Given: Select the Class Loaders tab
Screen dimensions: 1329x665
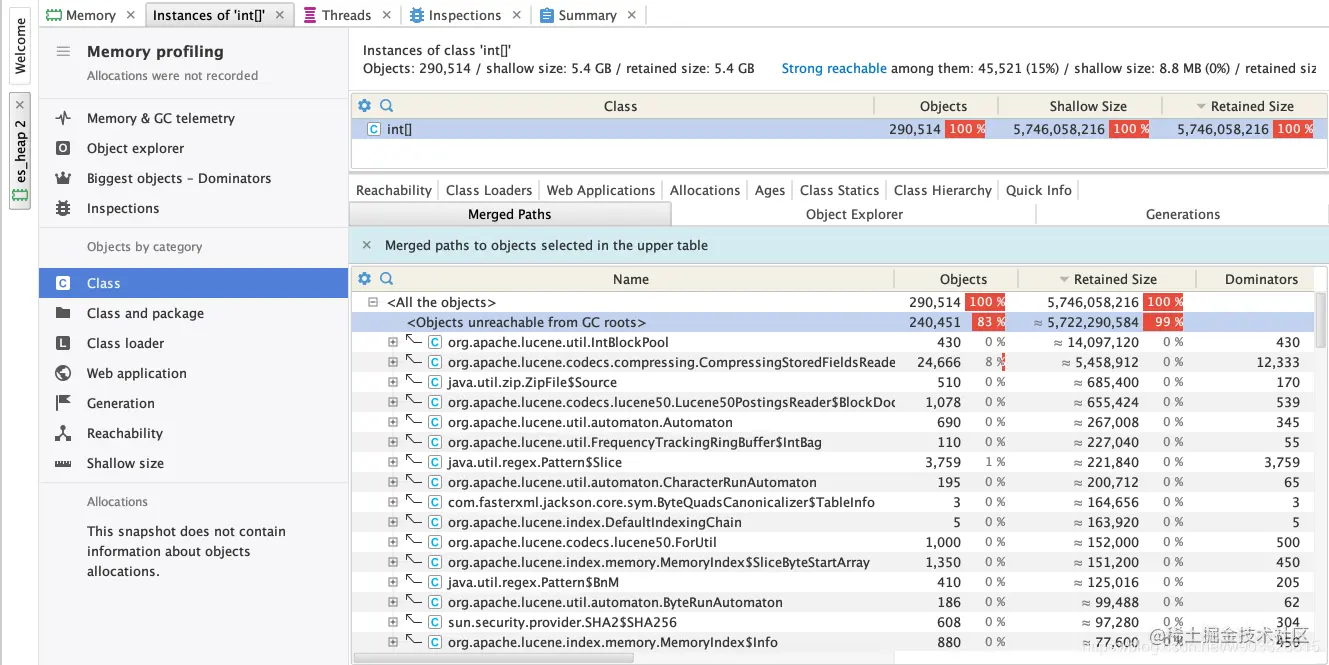Looking at the screenshot, I should tap(489, 190).
